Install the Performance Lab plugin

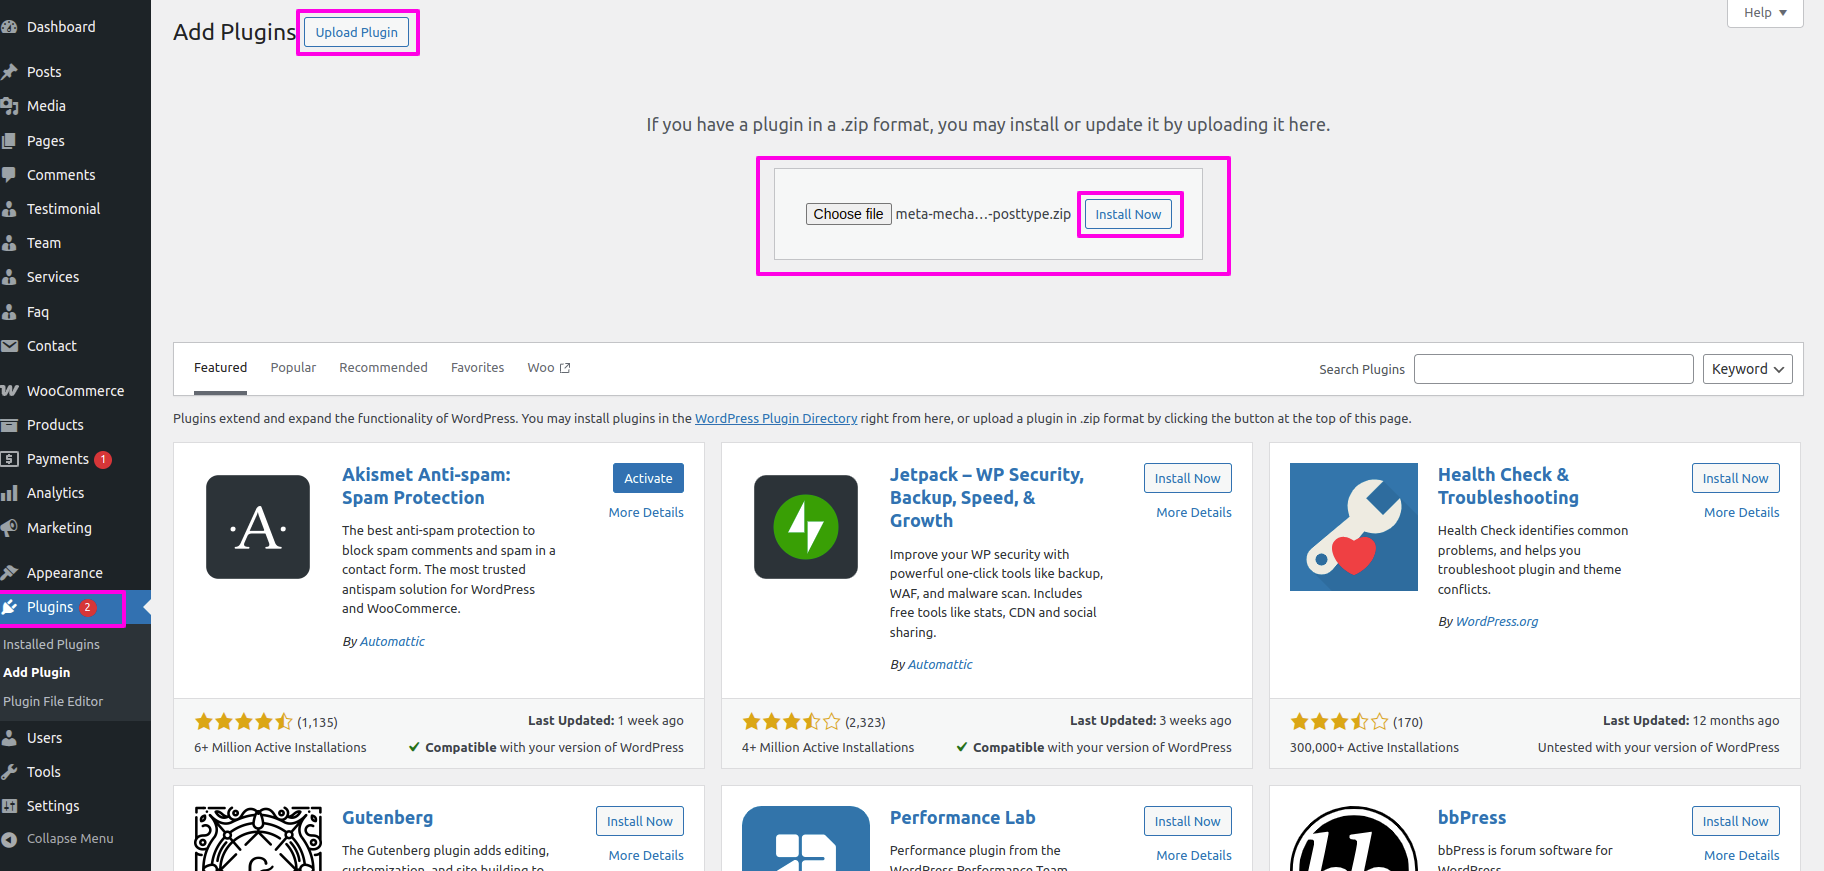click(1188, 821)
